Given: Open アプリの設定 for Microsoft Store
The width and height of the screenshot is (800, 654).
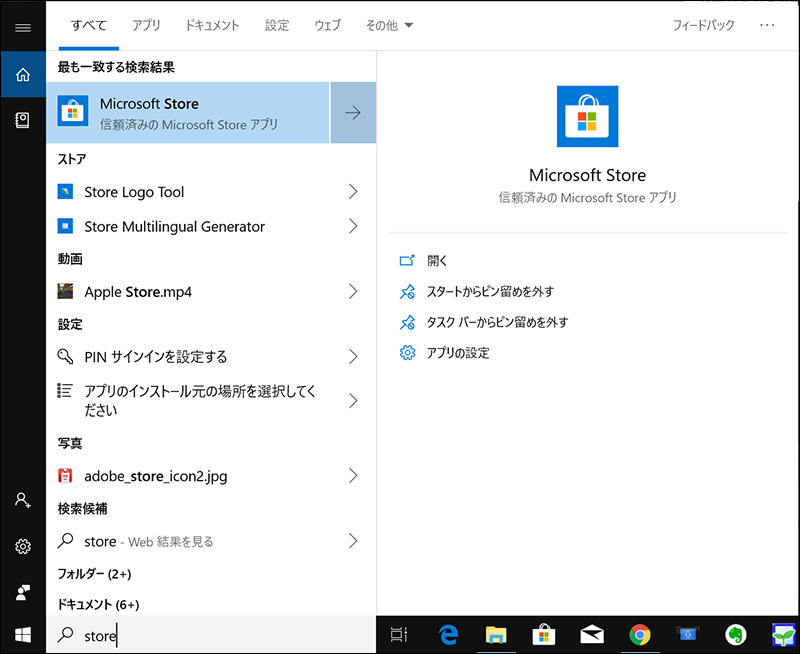Looking at the screenshot, I should point(458,353).
